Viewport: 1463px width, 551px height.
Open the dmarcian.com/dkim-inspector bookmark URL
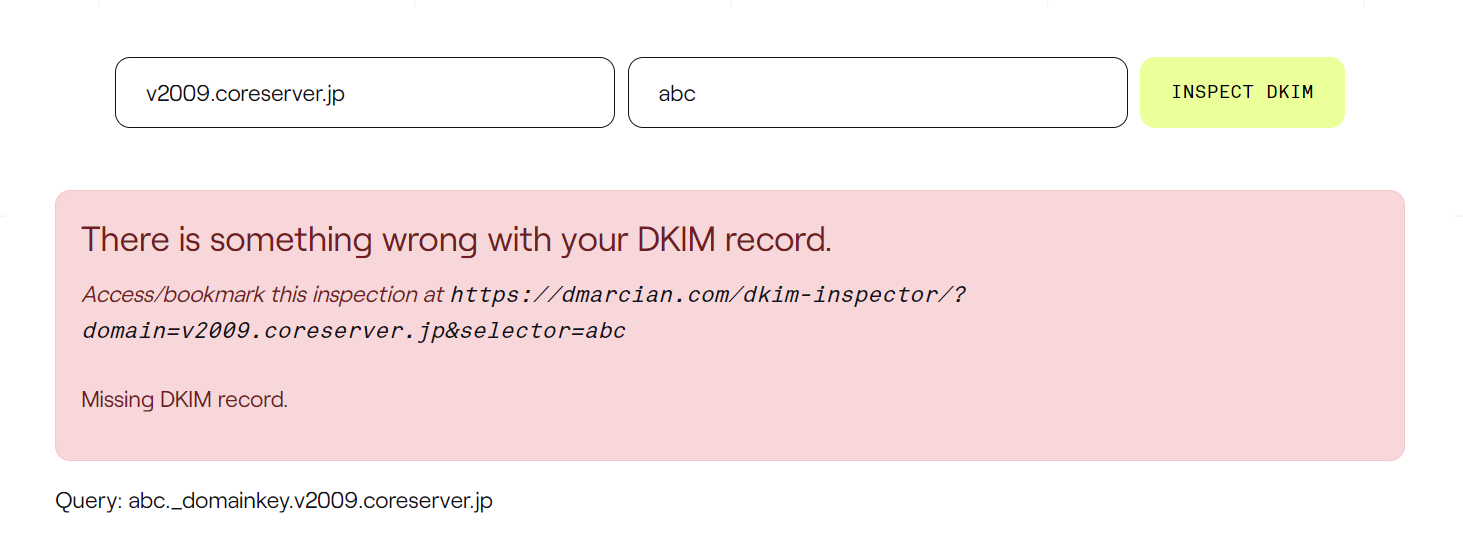point(709,295)
